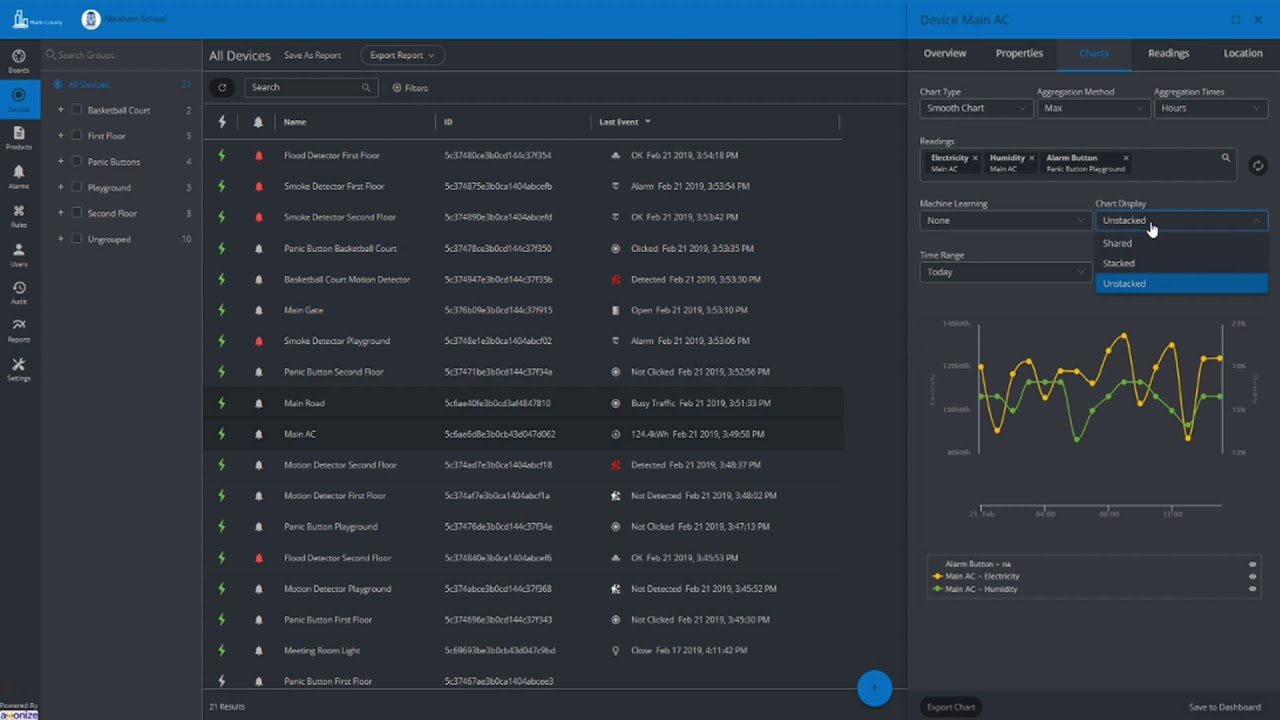This screenshot has width=1280, height=720.
Task: Click green power icon of Main AC row
Action: 222,434
